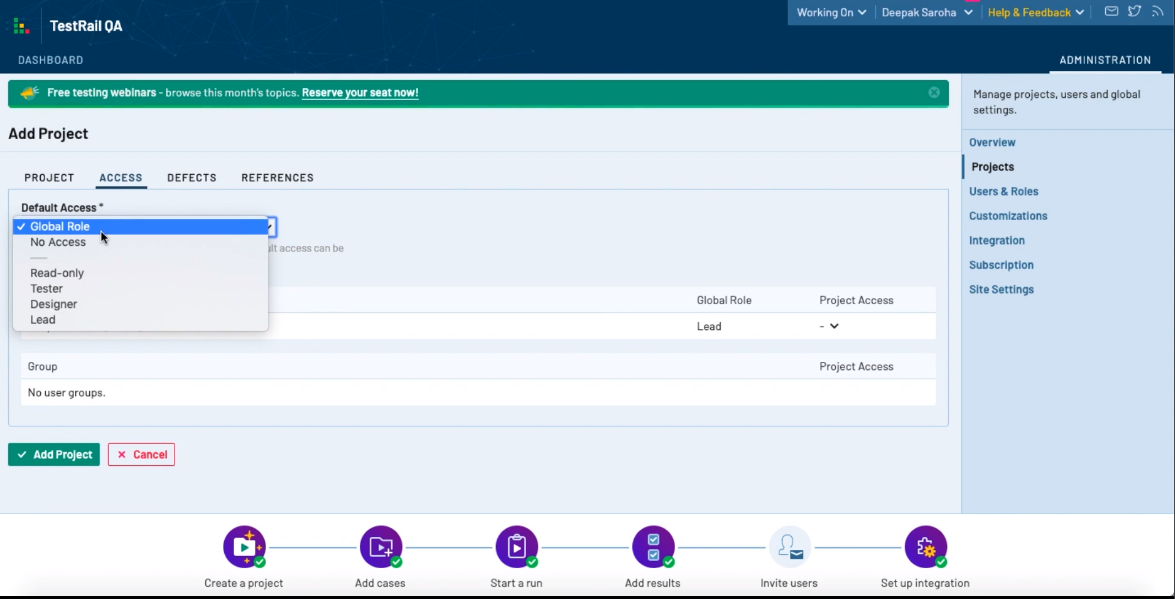
Task: Switch to the Defects tab
Action: point(191,178)
